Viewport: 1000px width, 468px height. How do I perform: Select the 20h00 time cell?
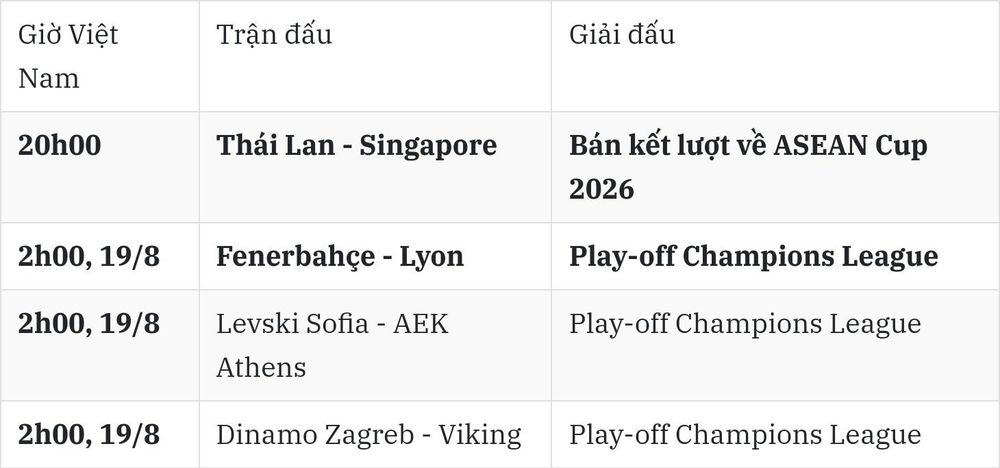point(99,167)
